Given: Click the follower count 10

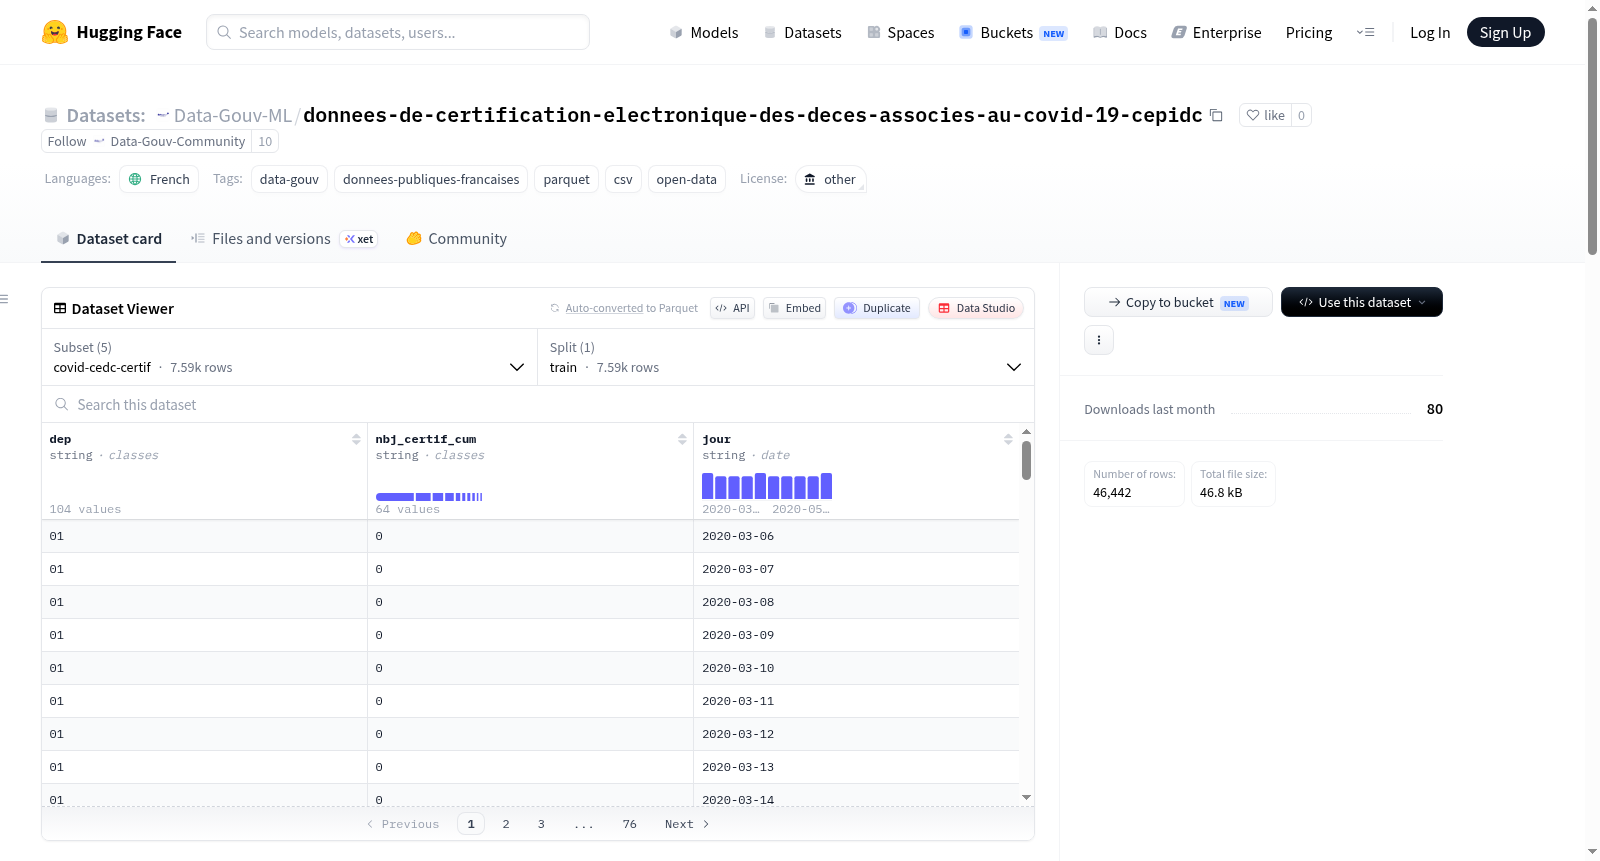Looking at the screenshot, I should pyautogui.click(x=265, y=141).
